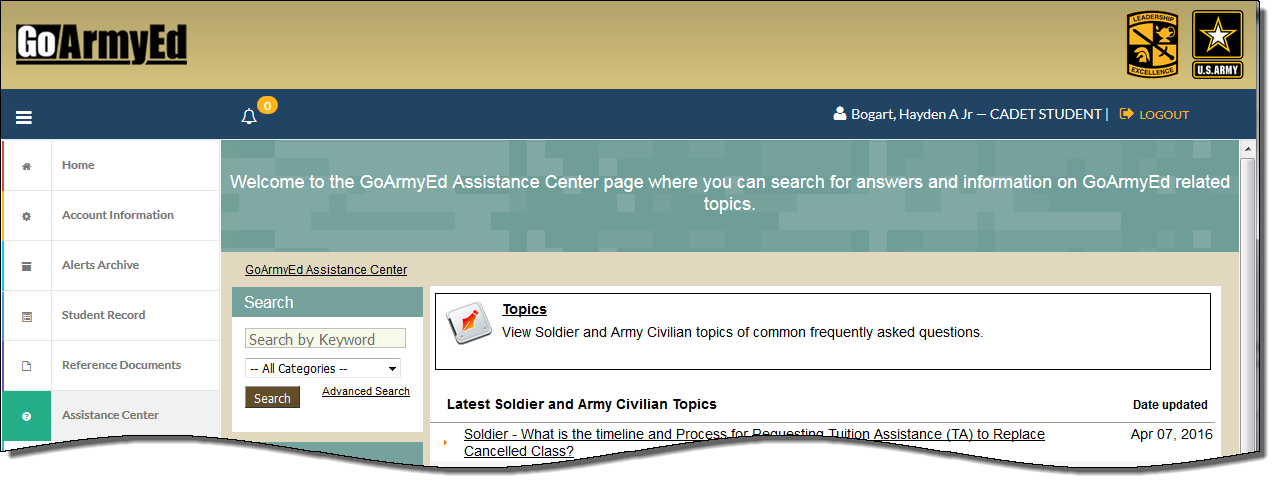Click the Search button
This screenshot has height=484, width=1275.
(x=272, y=398)
